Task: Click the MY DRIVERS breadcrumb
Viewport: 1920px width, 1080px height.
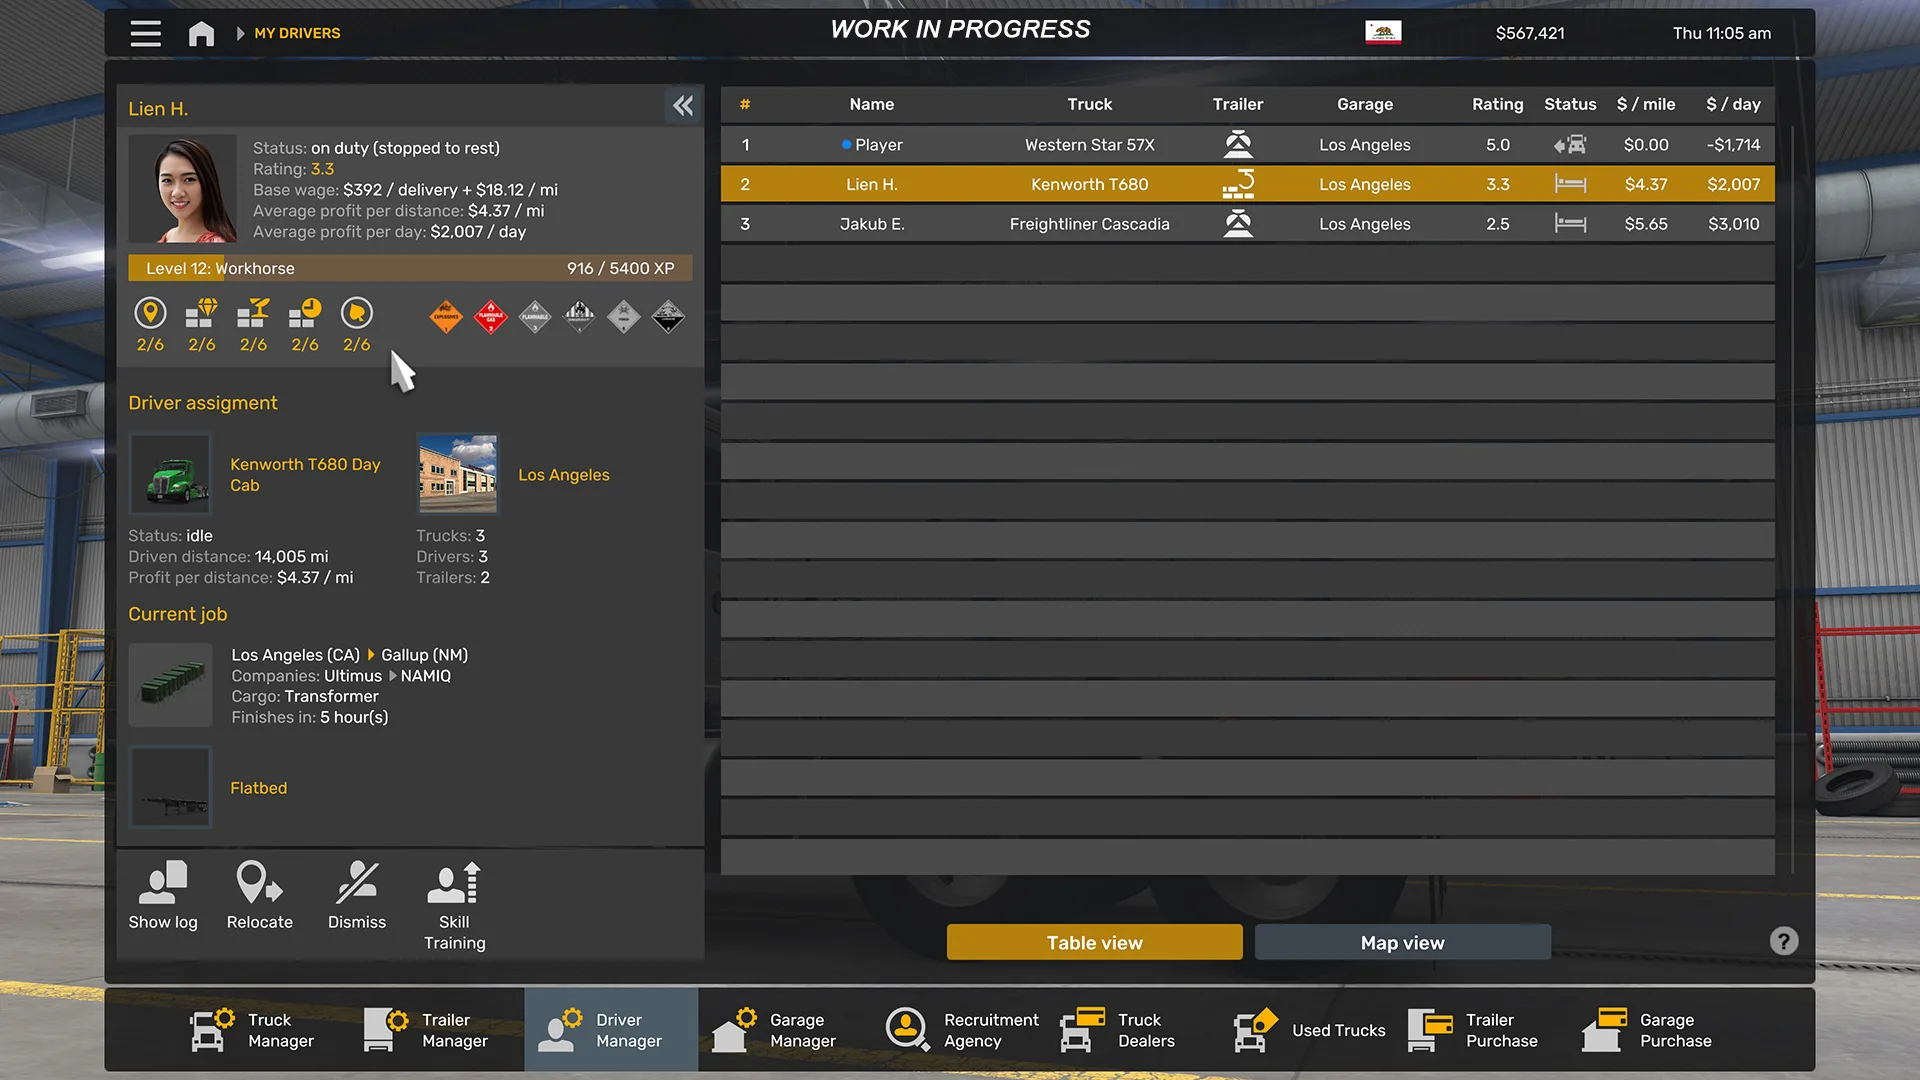Action: [x=297, y=33]
